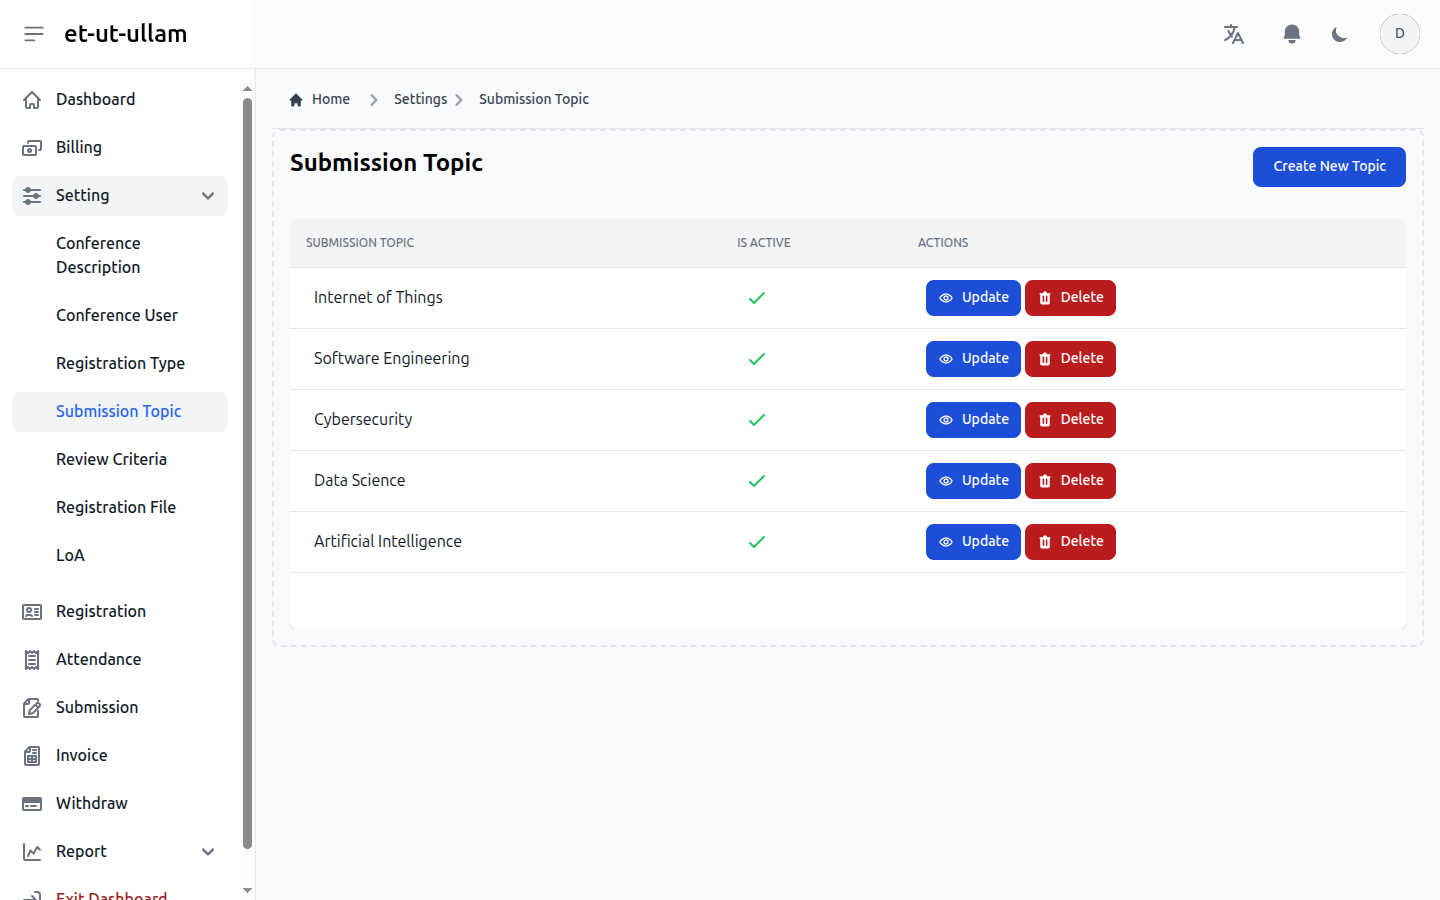Screen dimensions: 1440x900
Task: Click the Withdraw card icon
Action: click(32, 804)
